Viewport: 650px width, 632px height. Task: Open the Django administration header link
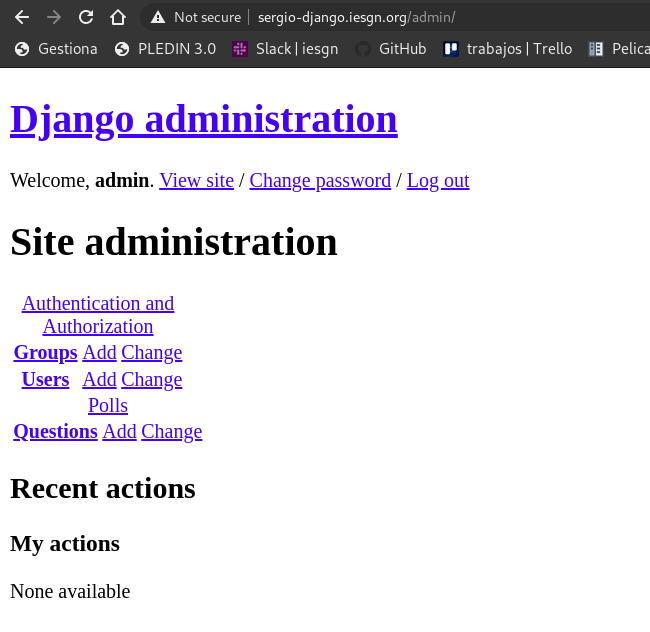pyautogui.click(x=204, y=119)
